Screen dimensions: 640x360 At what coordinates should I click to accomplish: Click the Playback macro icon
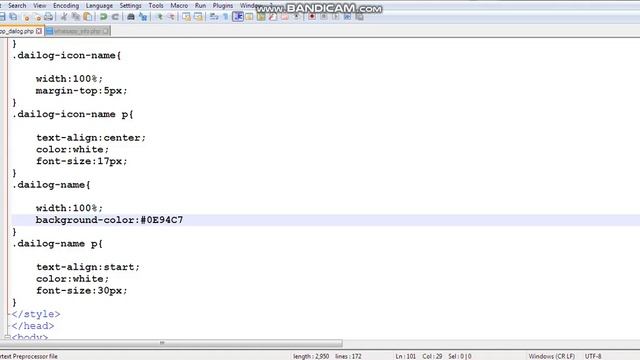coord(336,17)
